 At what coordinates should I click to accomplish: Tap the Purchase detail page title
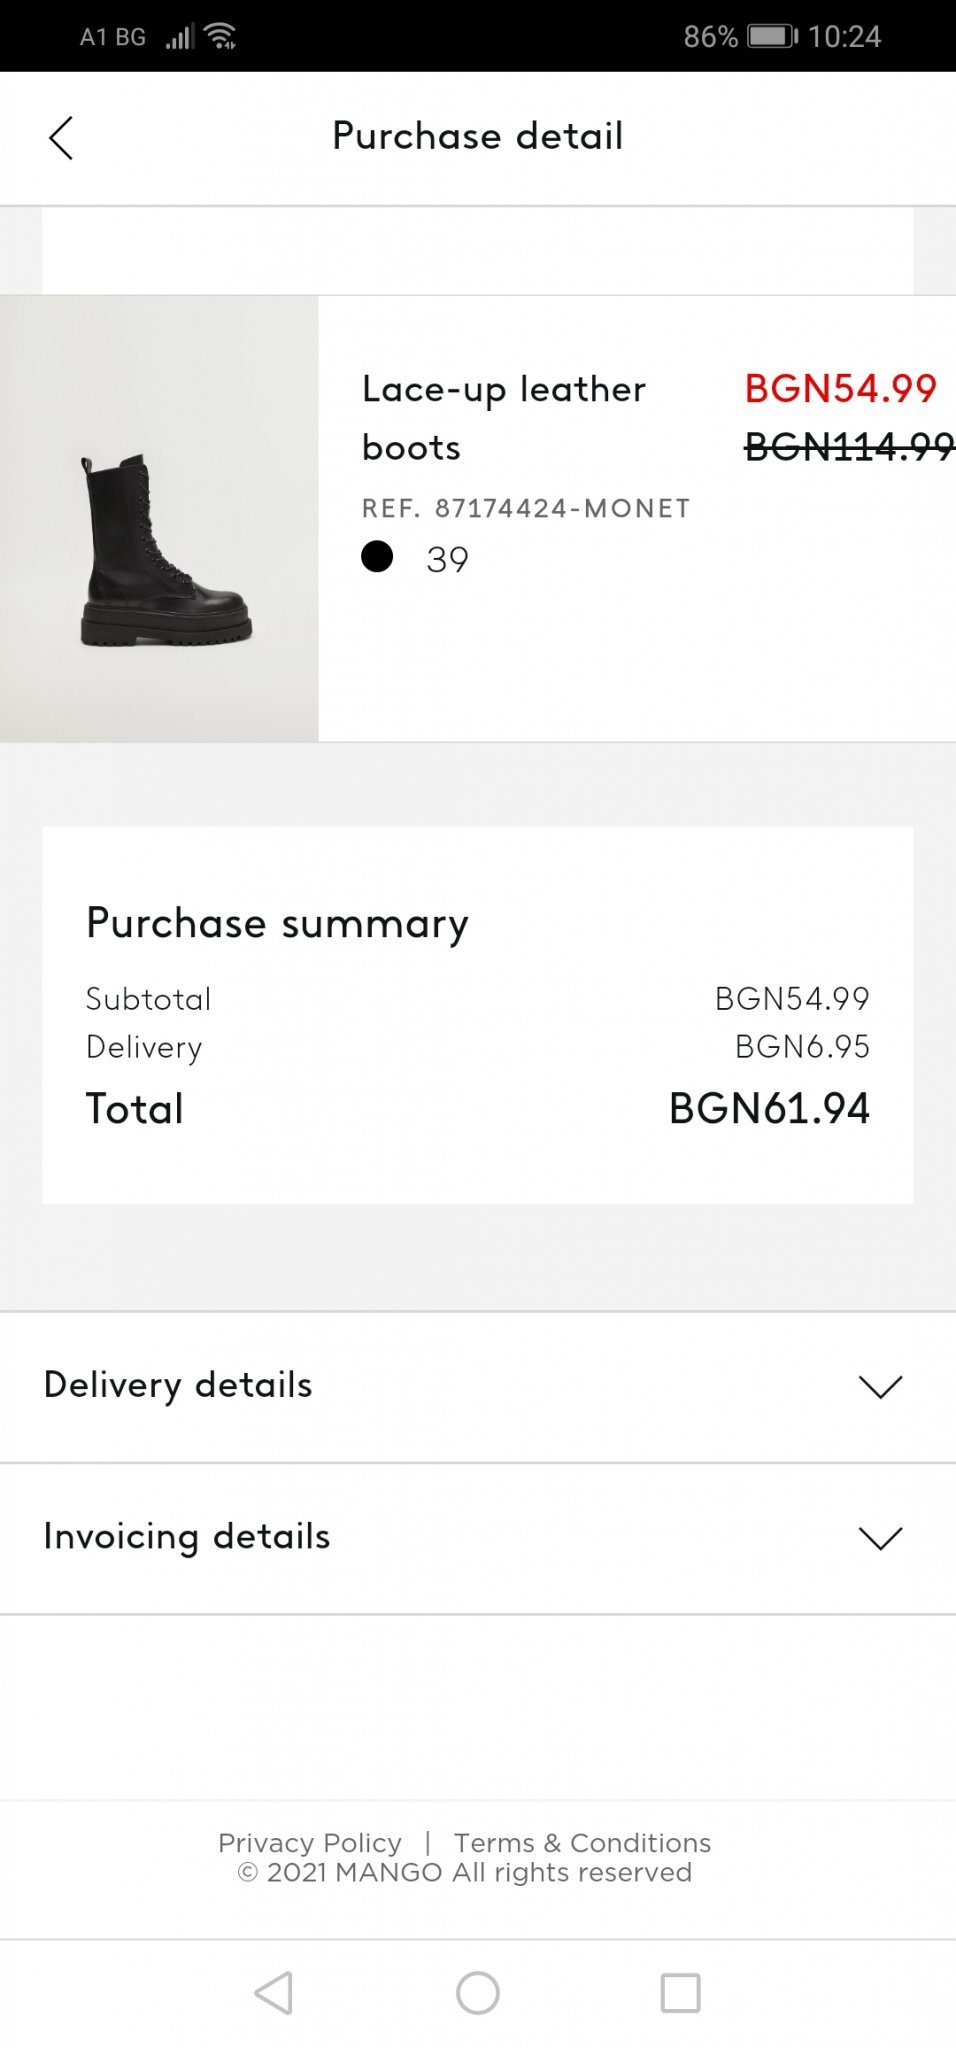[478, 136]
